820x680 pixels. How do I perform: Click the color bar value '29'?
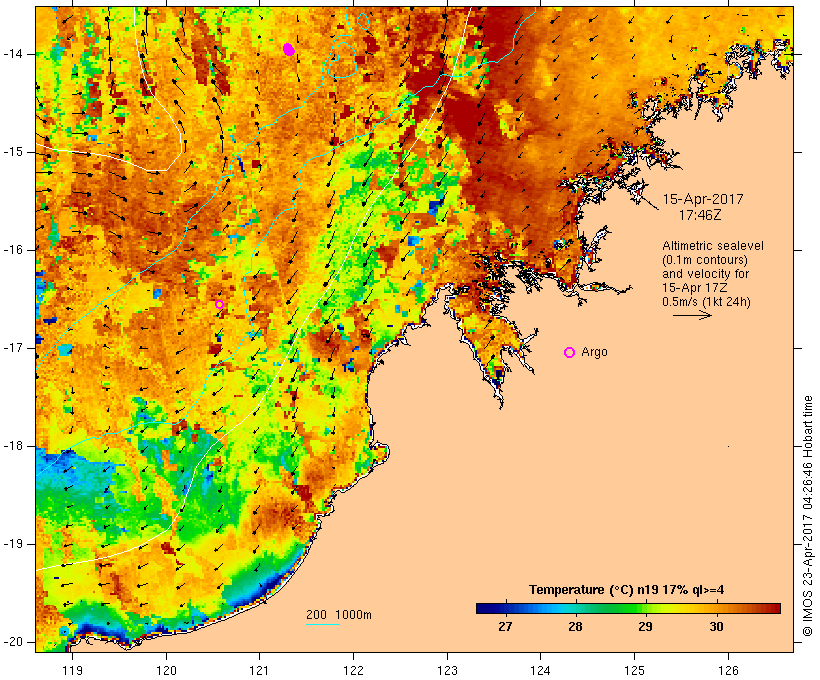tap(645, 627)
